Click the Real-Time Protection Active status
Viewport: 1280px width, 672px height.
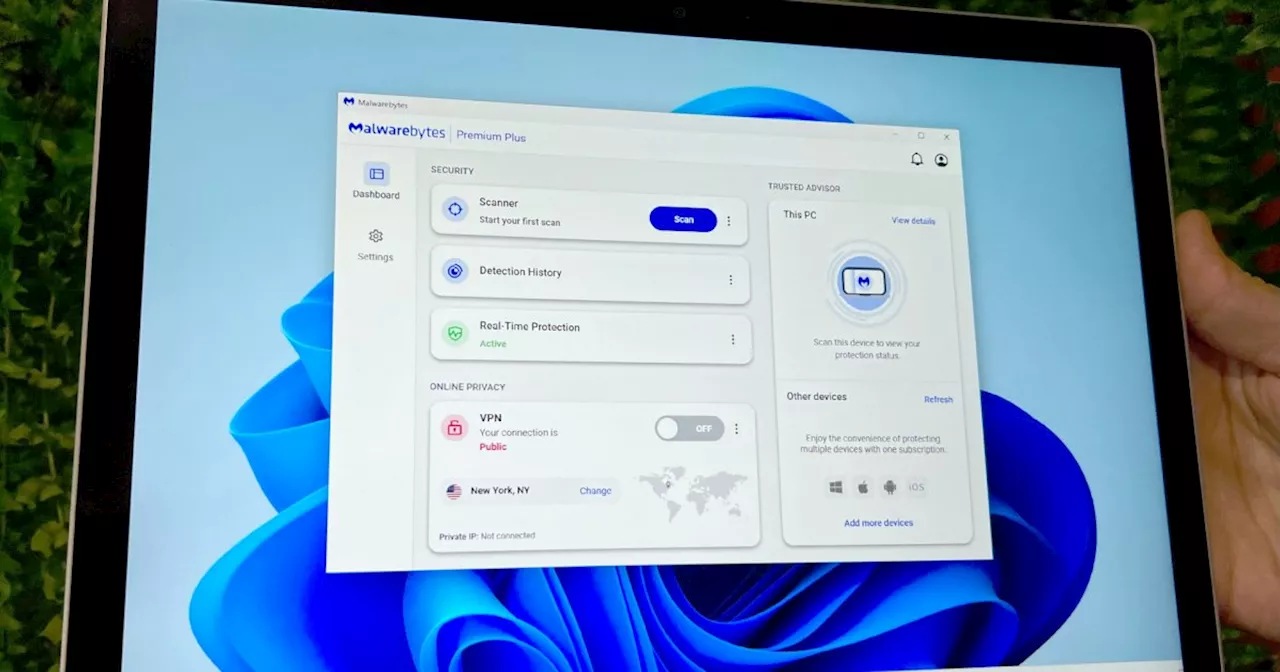click(x=492, y=344)
